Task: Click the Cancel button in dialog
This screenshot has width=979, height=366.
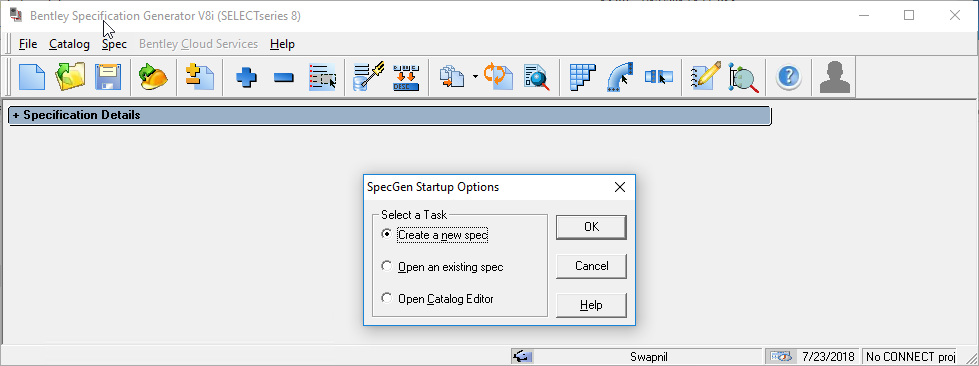Action: 591,266
